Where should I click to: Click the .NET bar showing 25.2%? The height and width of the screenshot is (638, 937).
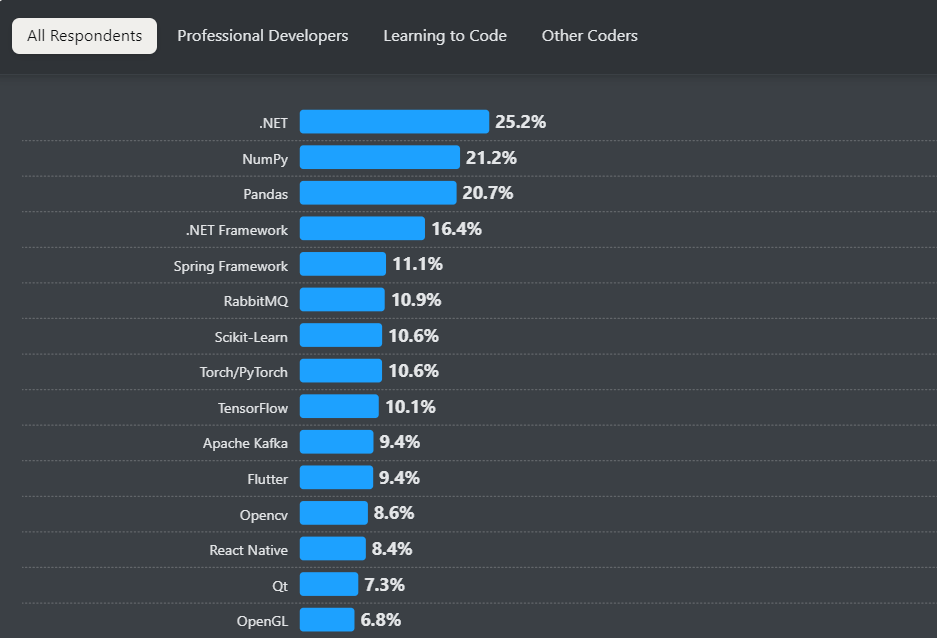[x=393, y=121]
